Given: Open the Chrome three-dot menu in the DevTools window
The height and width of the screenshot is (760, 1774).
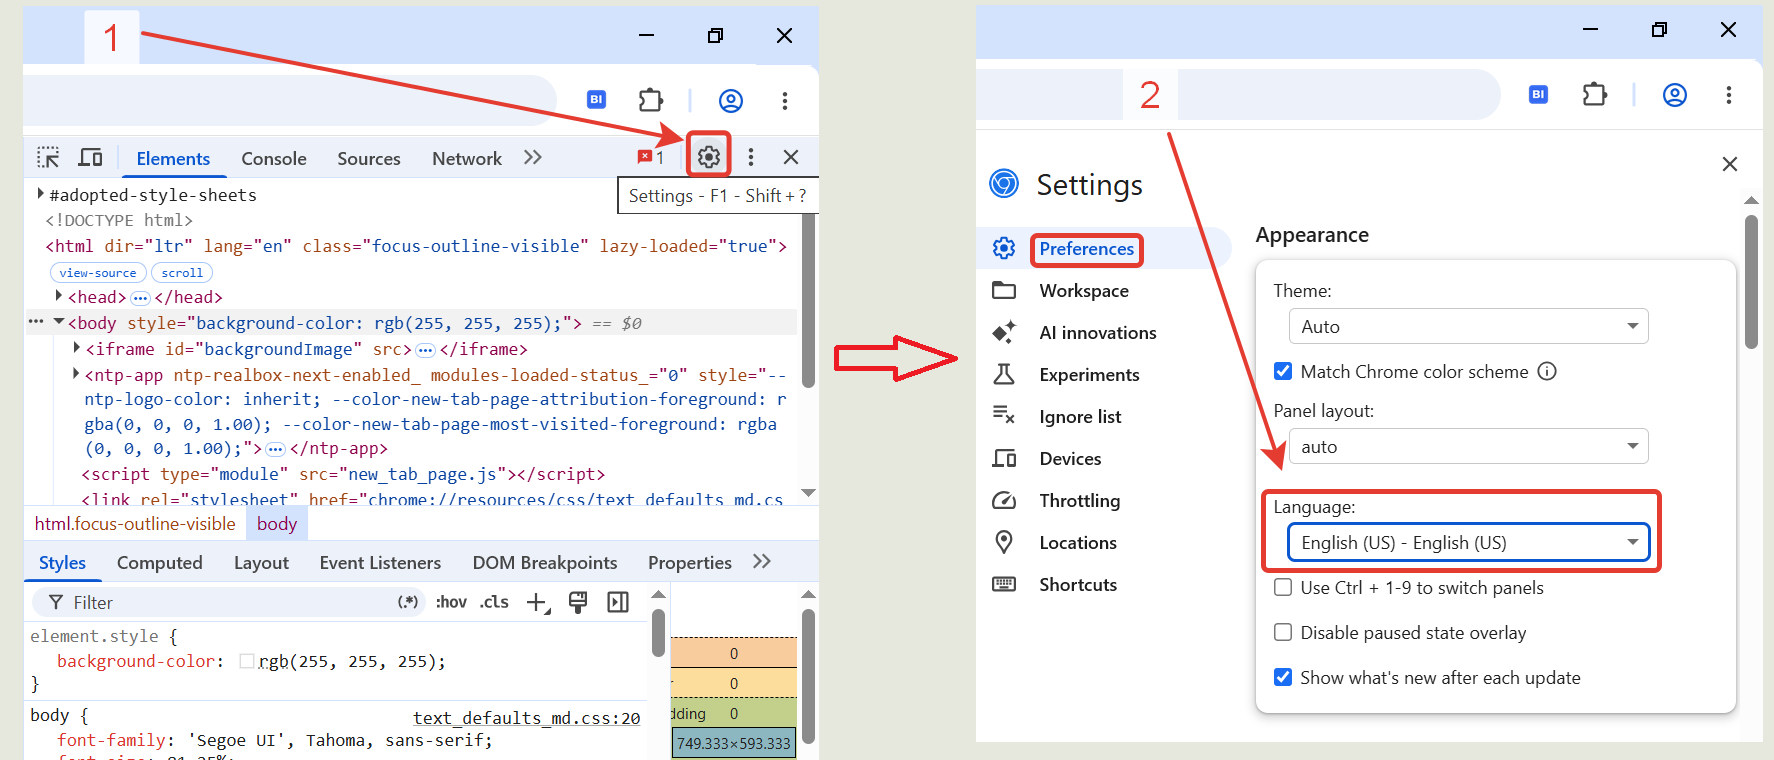Looking at the screenshot, I should pyautogui.click(x=785, y=100).
